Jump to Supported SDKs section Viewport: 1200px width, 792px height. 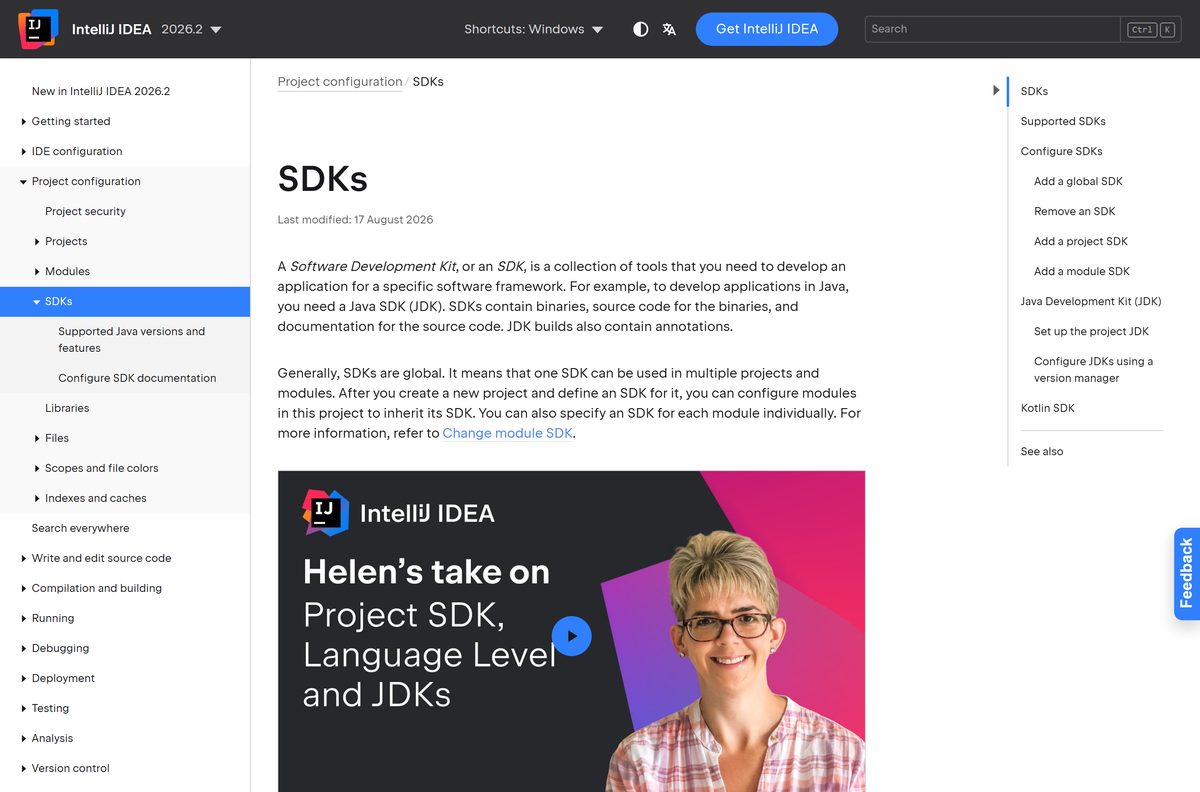pos(1063,121)
